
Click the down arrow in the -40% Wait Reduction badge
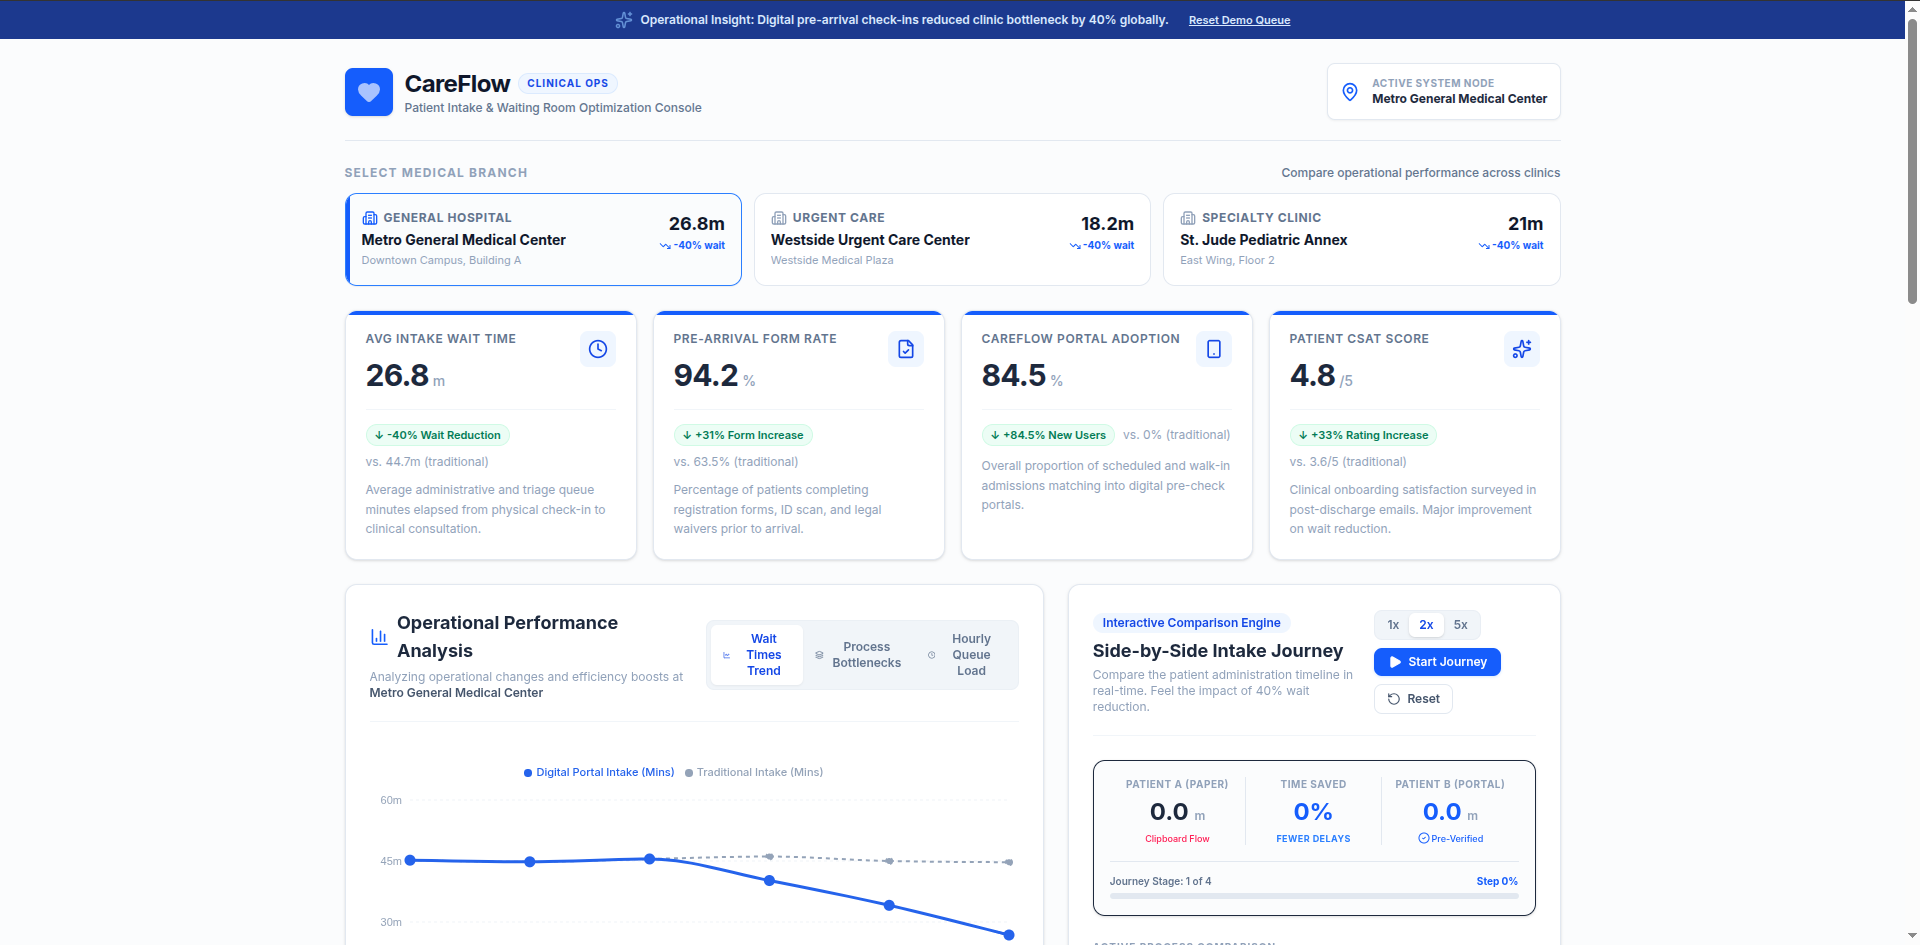pyautogui.click(x=379, y=435)
